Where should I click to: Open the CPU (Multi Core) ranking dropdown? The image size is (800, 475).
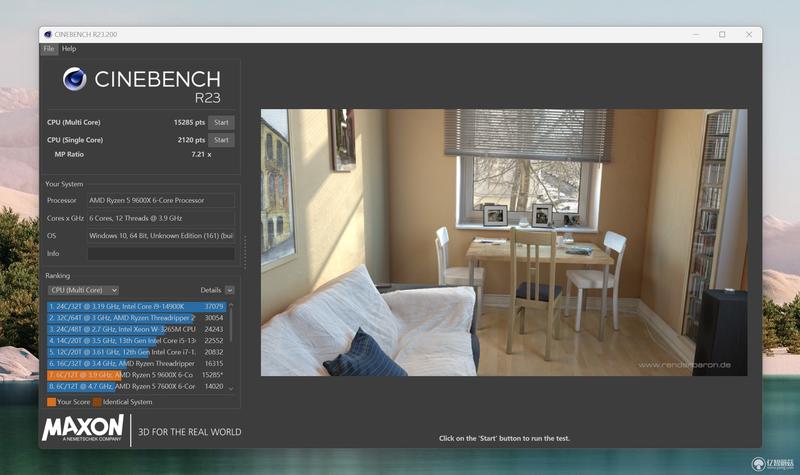pyautogui.click(x=84, y=290)
